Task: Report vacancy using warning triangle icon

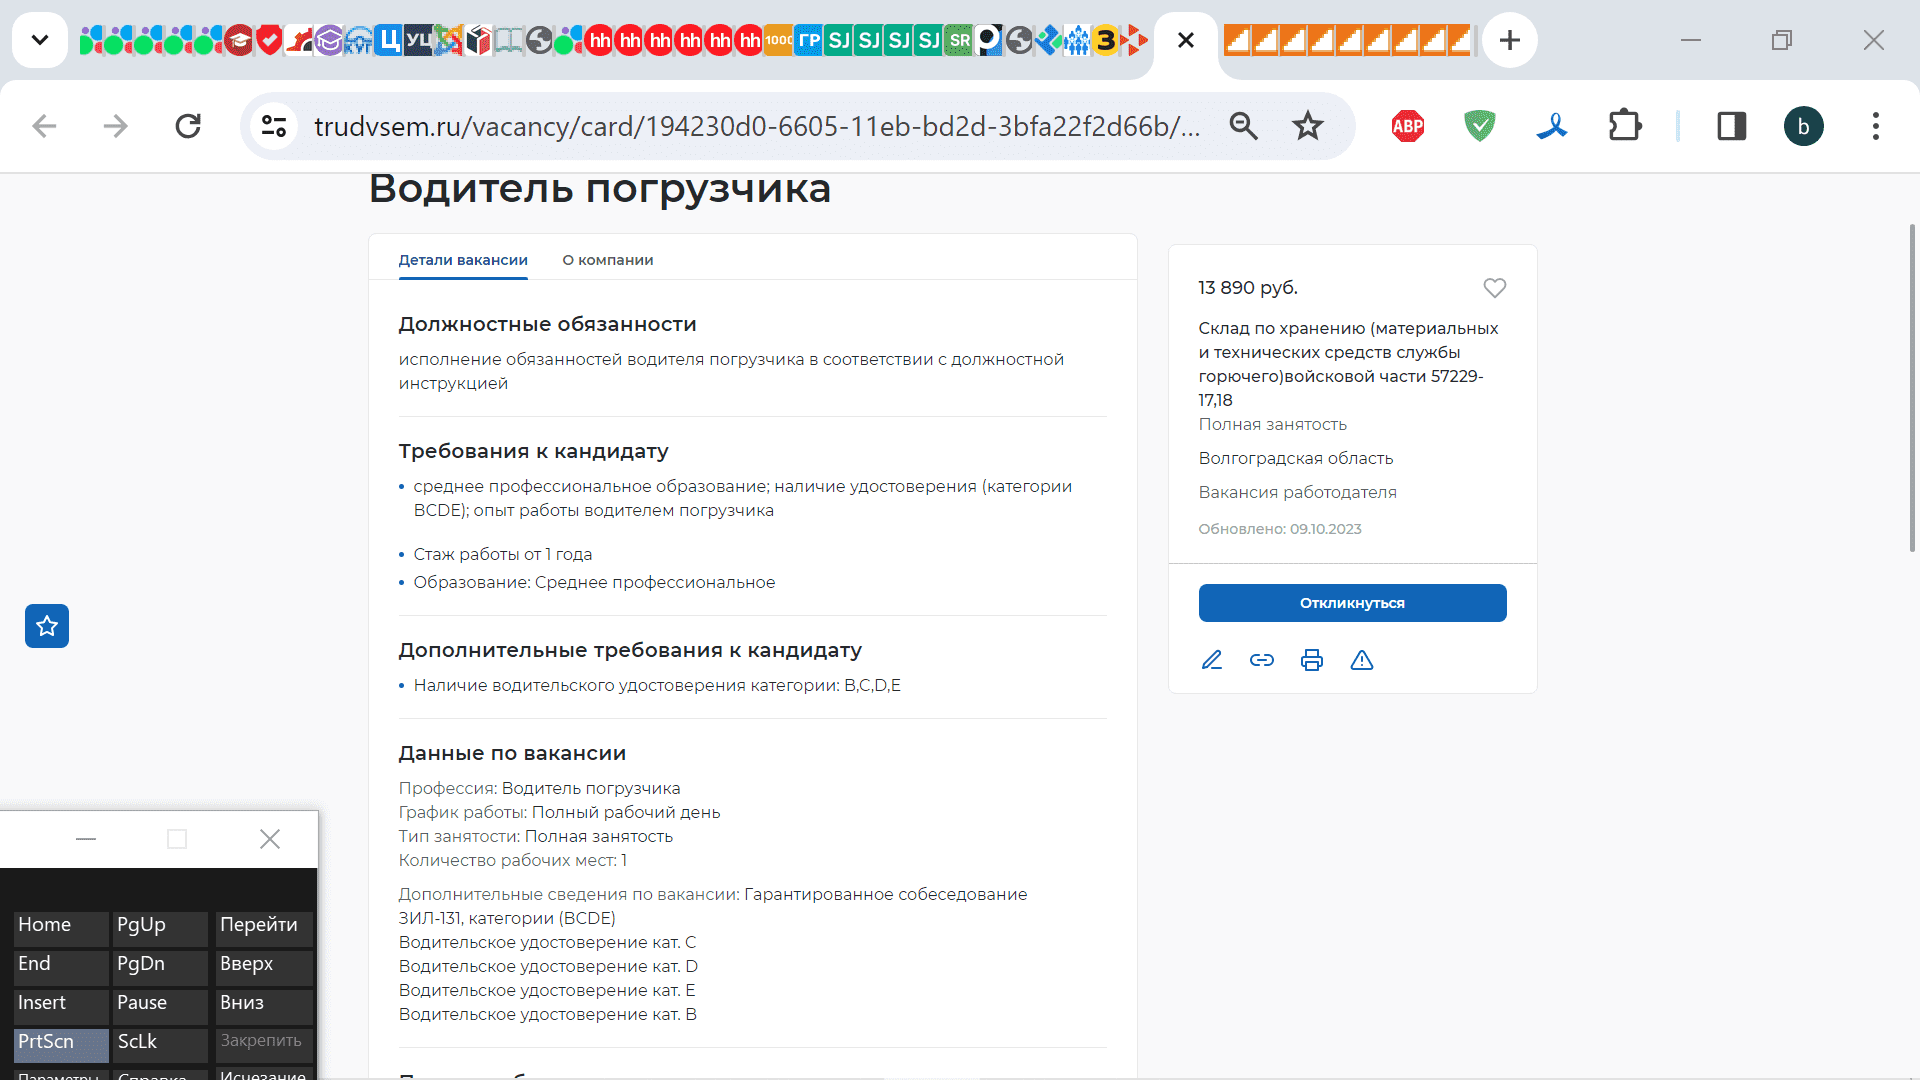Action: [1361, 660]
